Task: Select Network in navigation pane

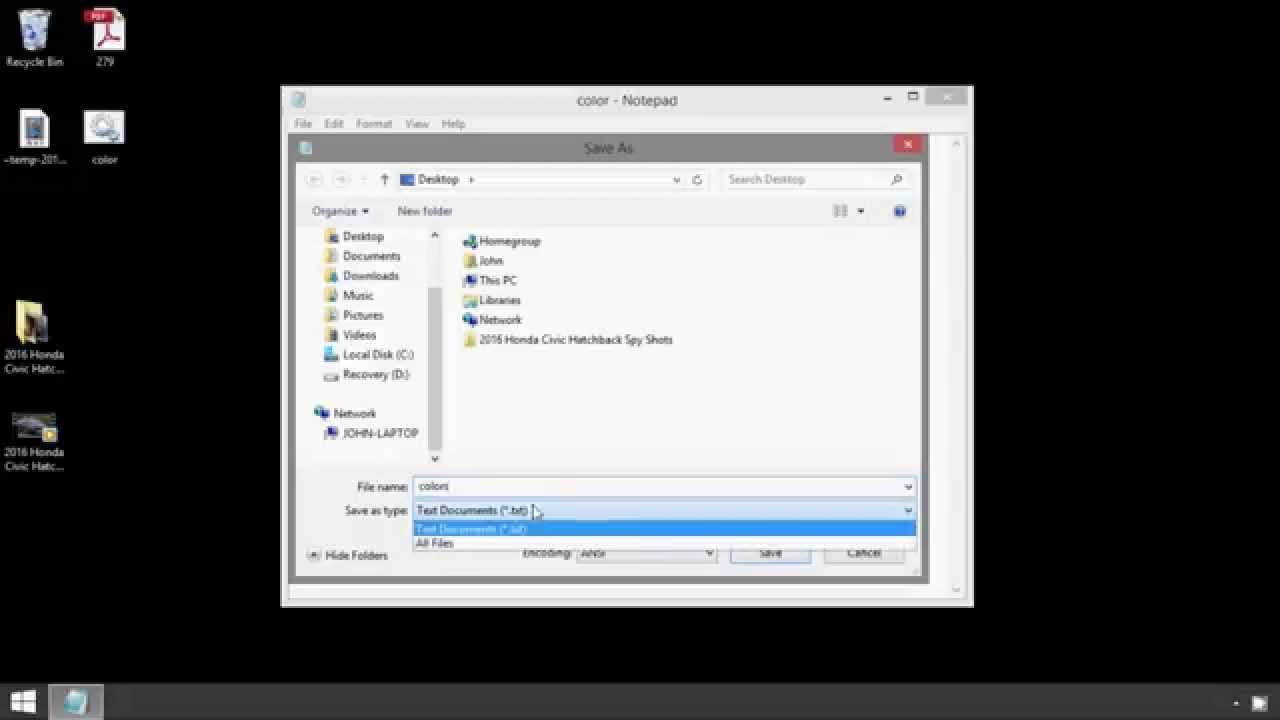Action: (345, 413)
